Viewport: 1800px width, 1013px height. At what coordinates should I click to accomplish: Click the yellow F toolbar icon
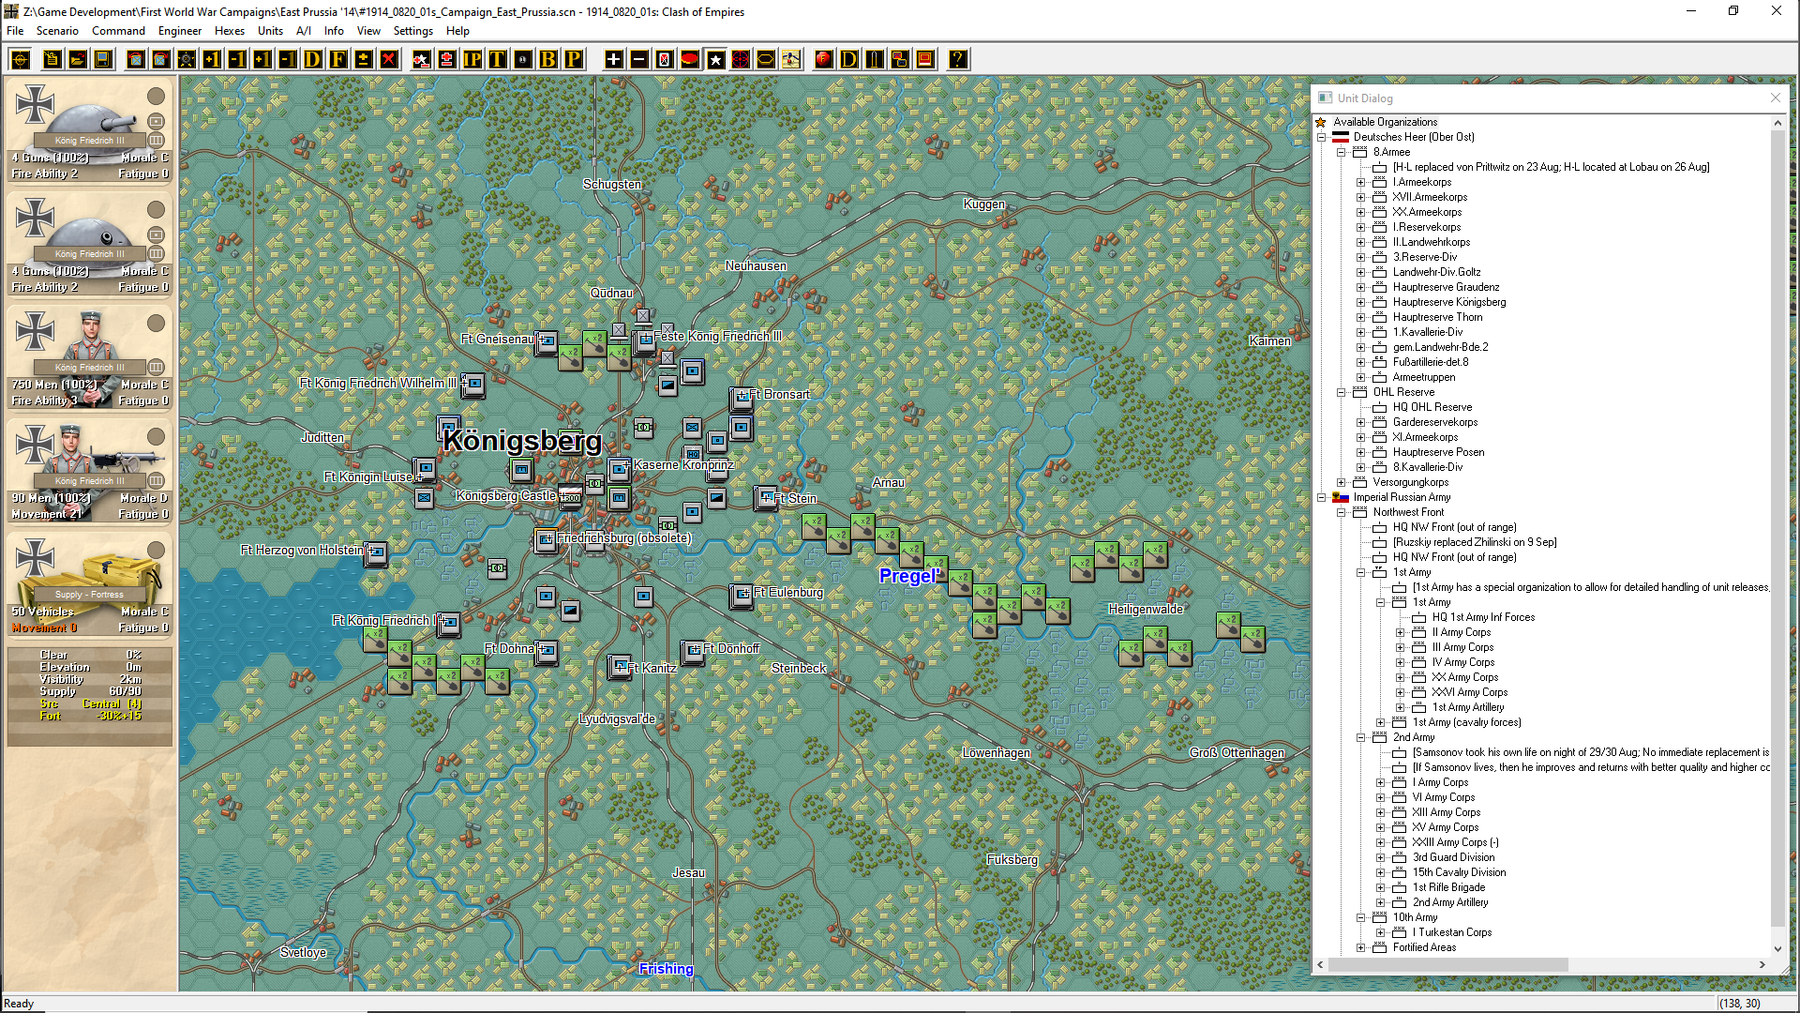339,59
